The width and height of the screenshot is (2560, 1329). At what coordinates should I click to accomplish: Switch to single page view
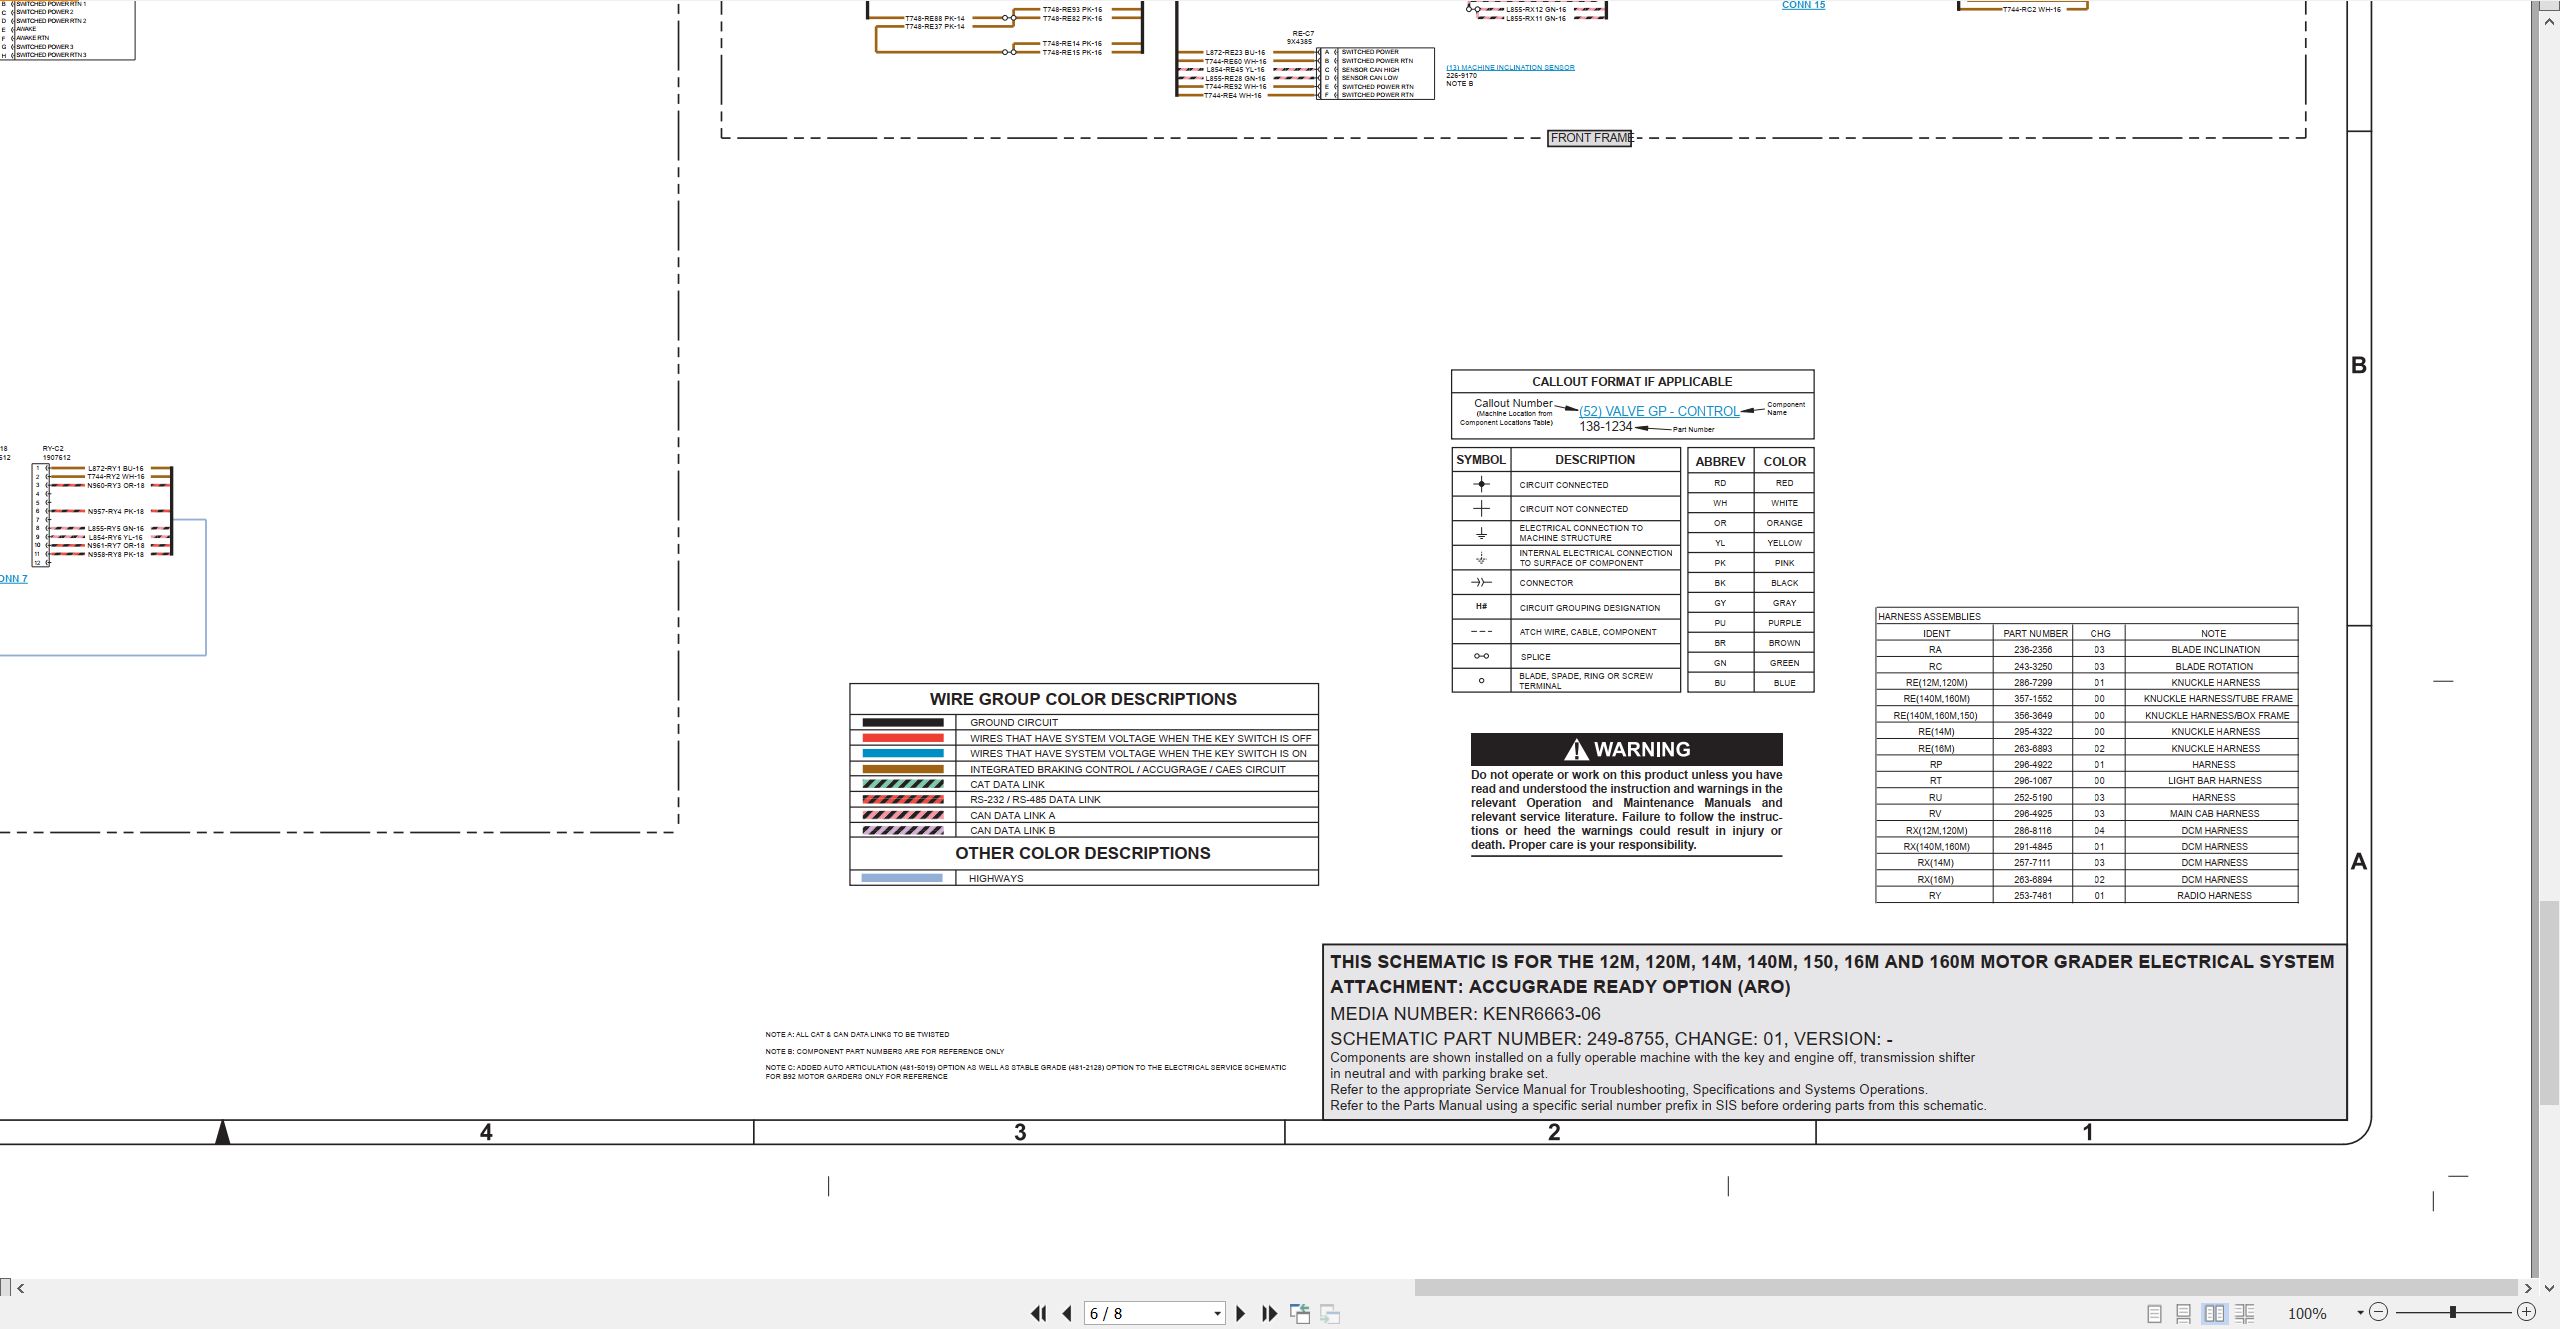[2154, 1313]
